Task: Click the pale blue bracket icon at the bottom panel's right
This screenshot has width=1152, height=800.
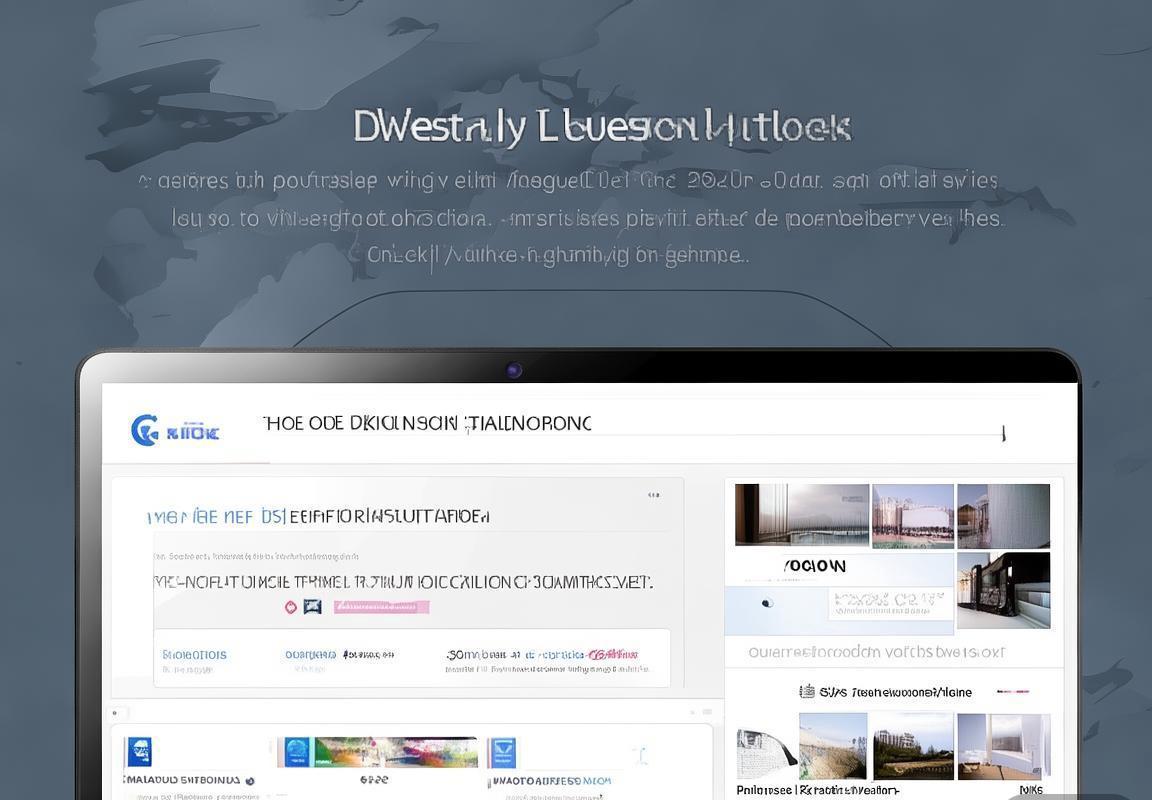Action: tap(641, 755)
